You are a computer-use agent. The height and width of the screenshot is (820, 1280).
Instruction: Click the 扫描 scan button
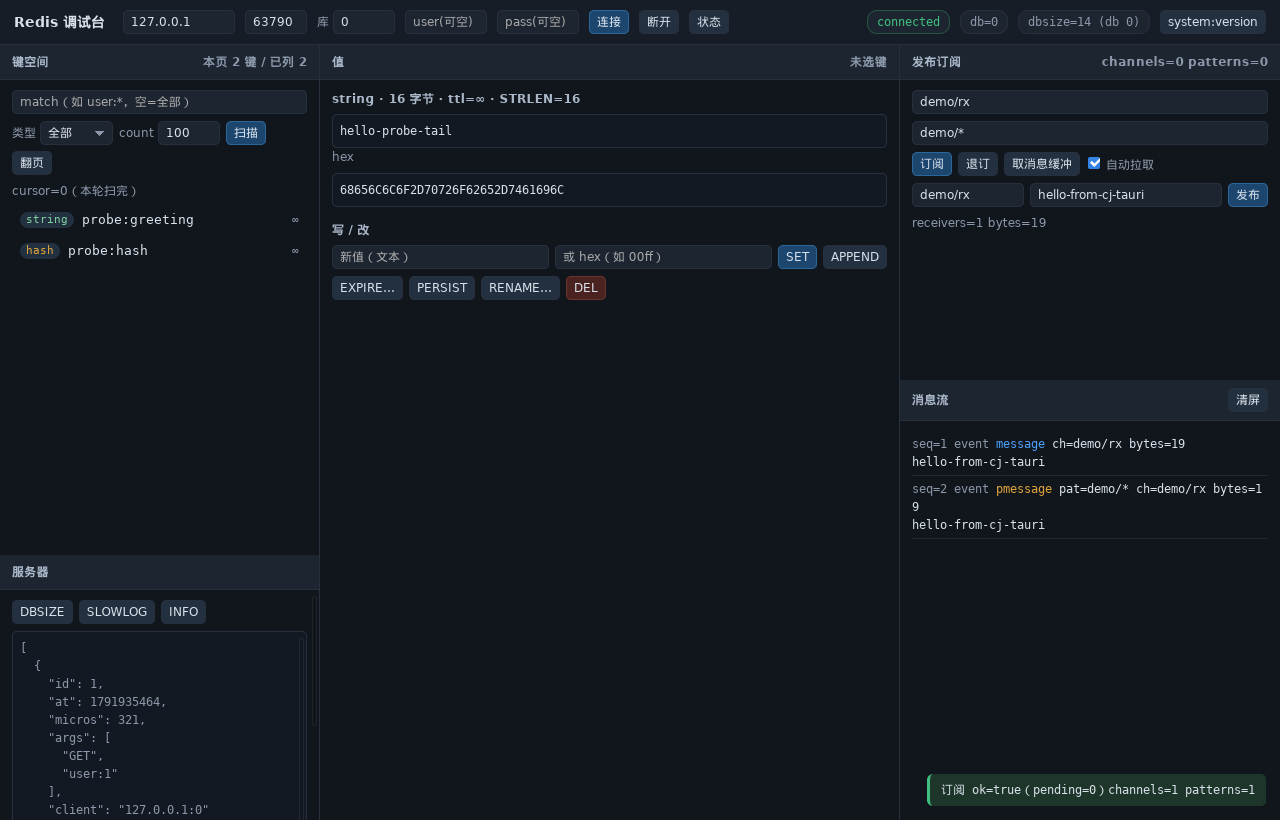[x=246, y=133]
